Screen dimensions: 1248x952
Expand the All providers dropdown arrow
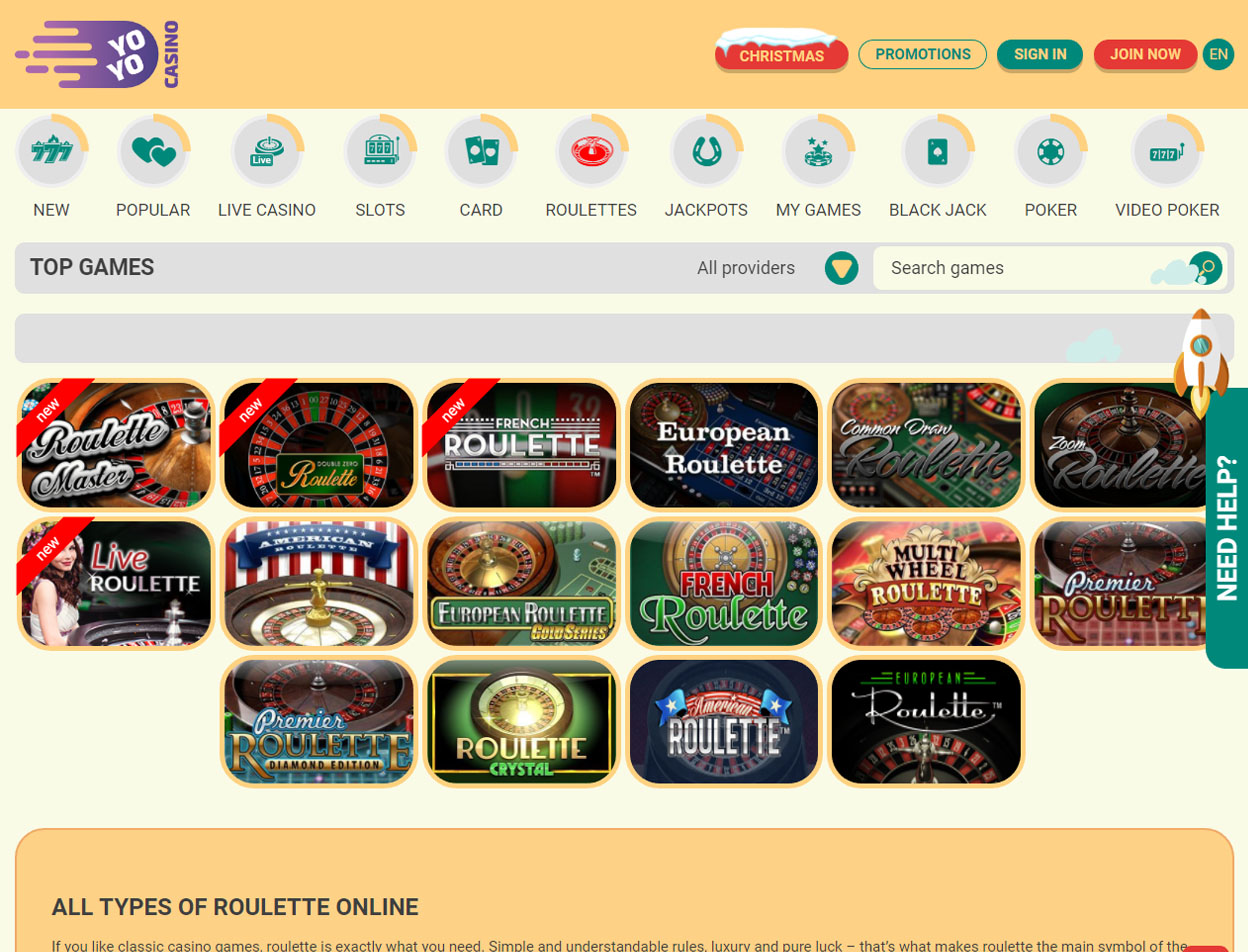coord(842,268)
